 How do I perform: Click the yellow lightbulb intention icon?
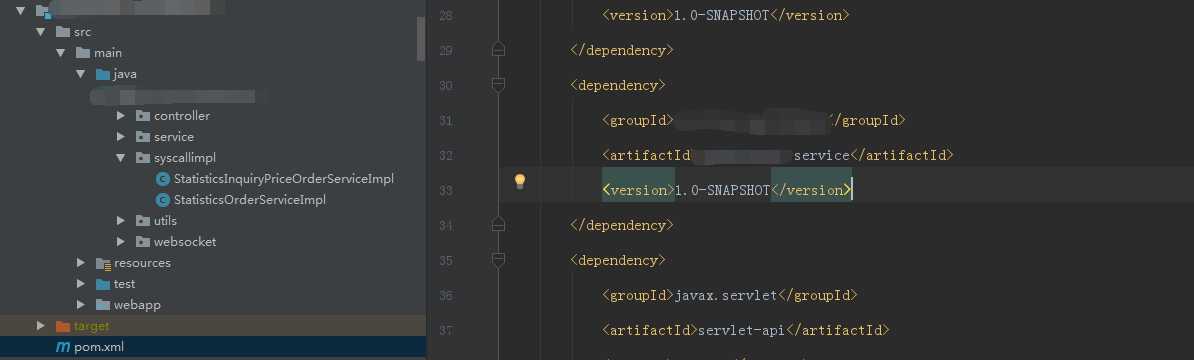pyautogui.click(x=520, y=181)
